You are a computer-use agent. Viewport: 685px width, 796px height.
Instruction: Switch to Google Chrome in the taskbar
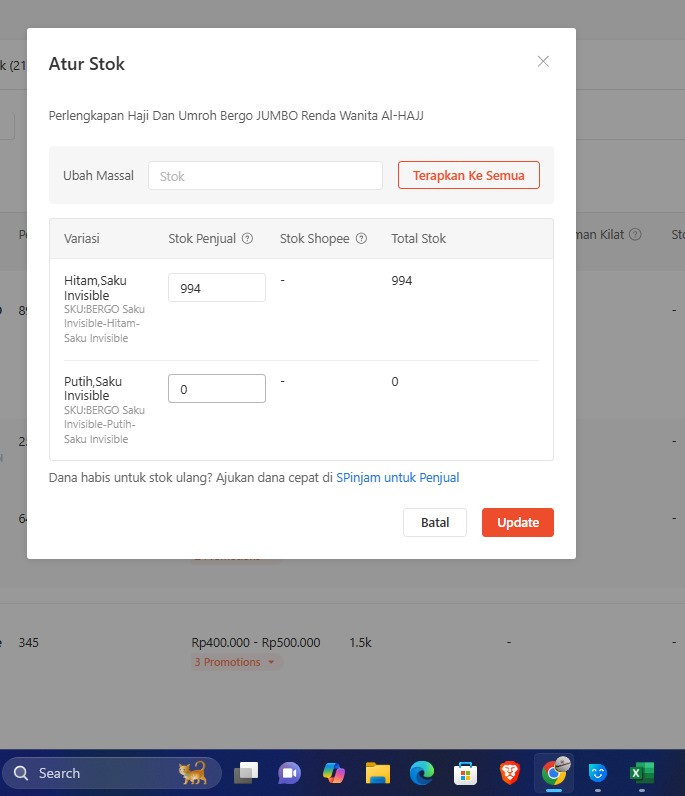coord(553,773)
